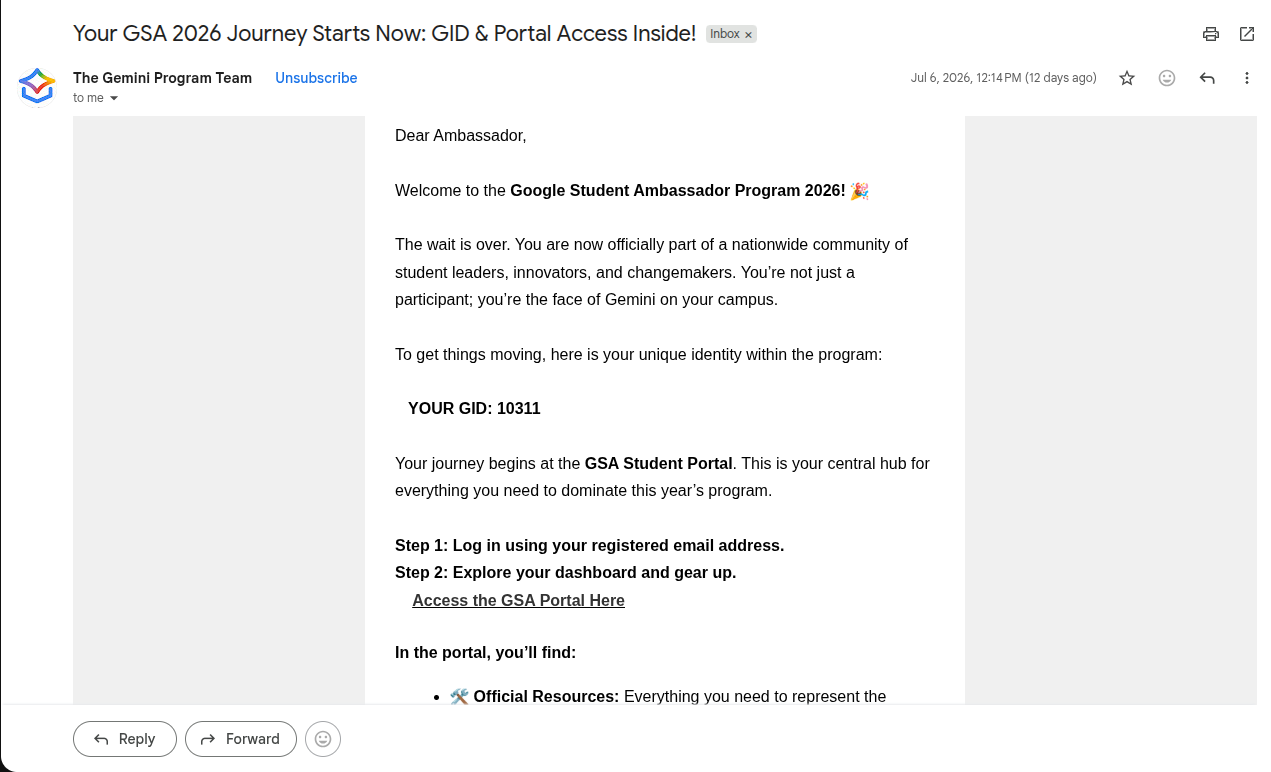Image resolution: width=1271 pixels, height=772 pixels.
Task: Click the sender name 'The Gemini Program Team'
Action: tap(162, 78)
